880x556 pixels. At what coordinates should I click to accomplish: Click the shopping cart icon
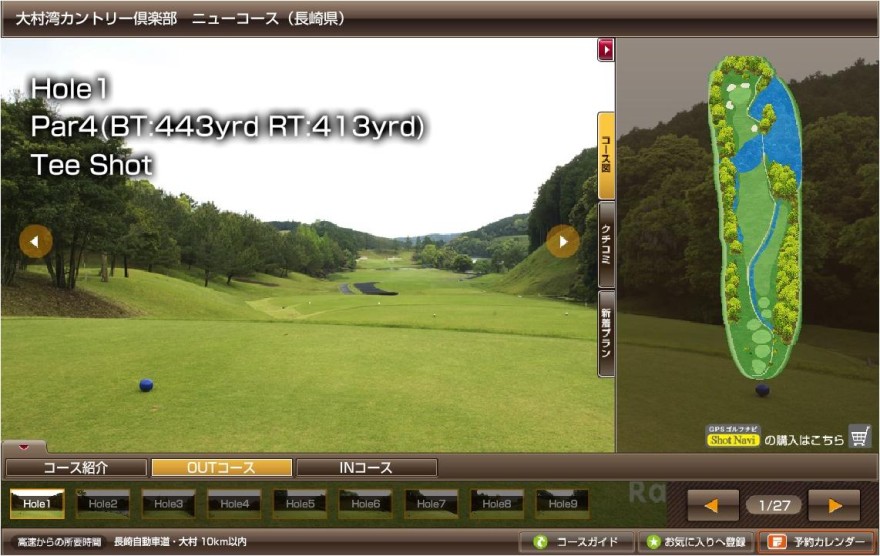click(859, 436)
